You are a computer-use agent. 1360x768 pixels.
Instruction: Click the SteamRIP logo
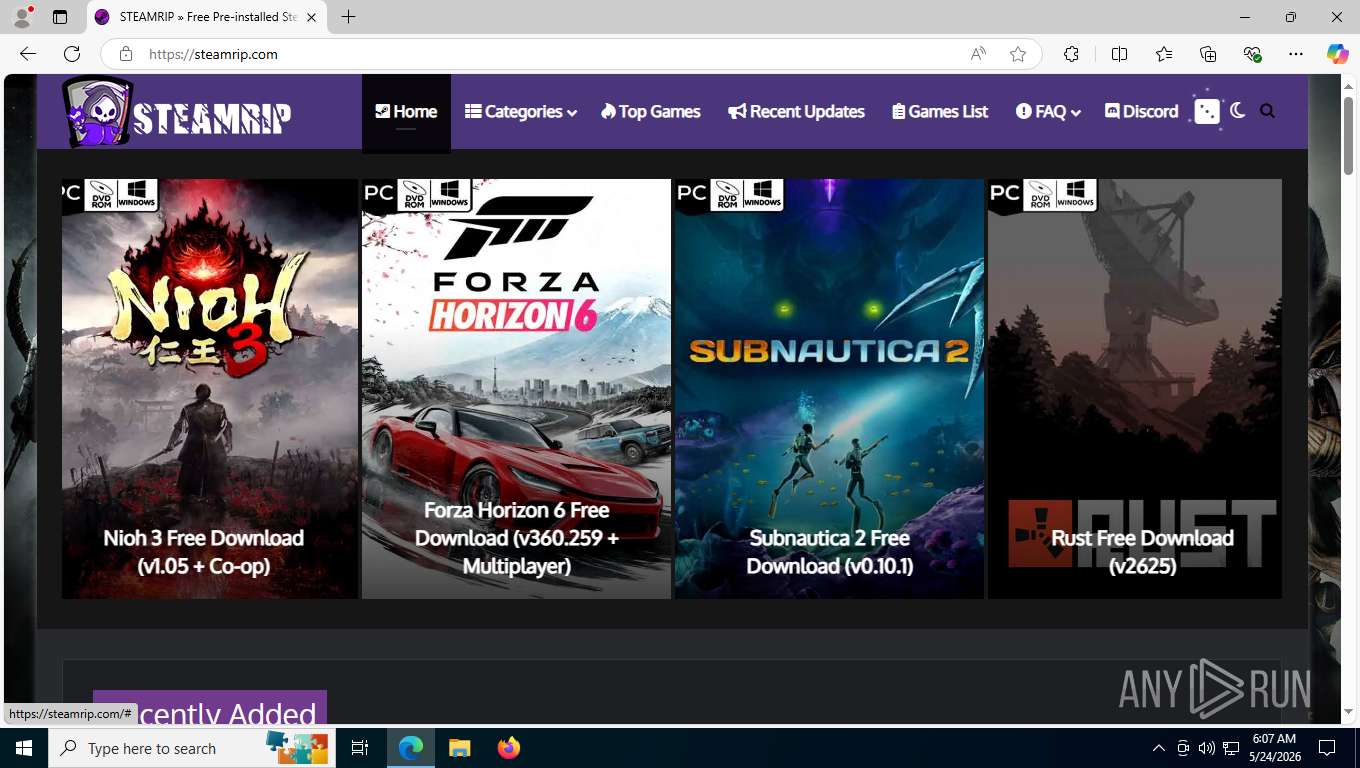pos(177,112)
